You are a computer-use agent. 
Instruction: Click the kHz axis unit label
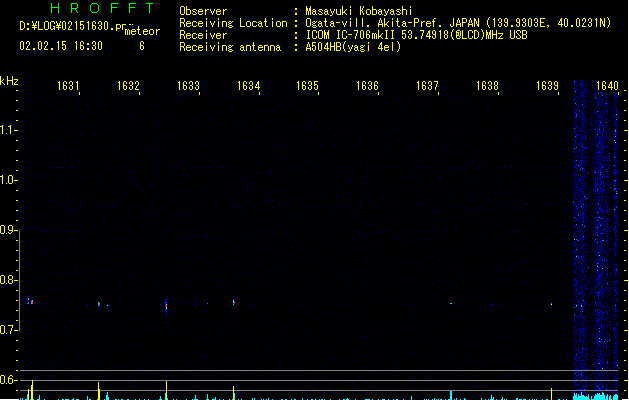click(9, 81)
